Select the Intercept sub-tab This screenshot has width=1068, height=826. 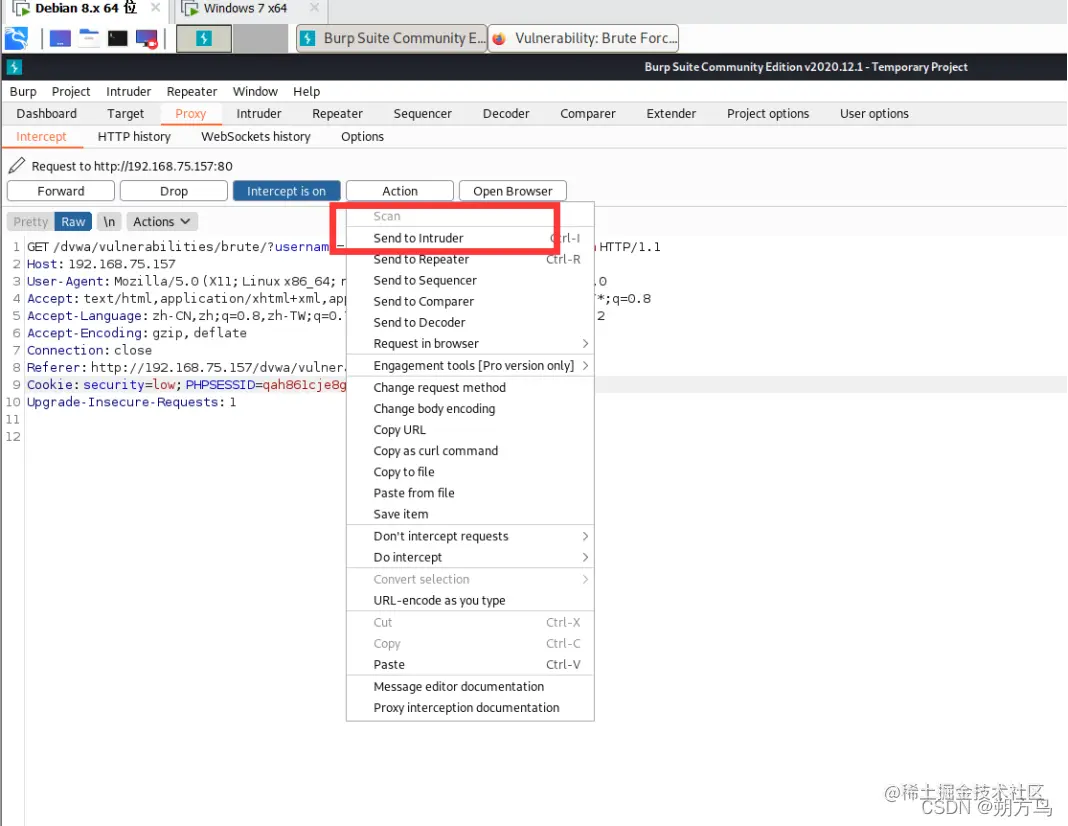pos(42,137)
